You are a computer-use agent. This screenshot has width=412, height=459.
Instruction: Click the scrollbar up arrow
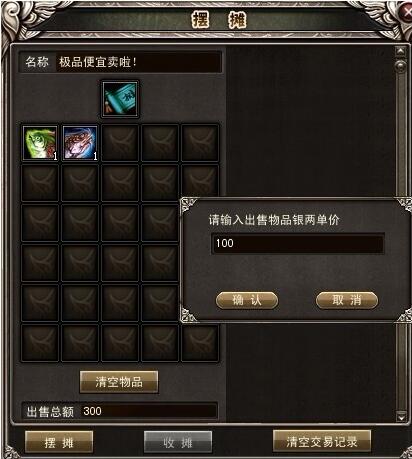[400, 51]
